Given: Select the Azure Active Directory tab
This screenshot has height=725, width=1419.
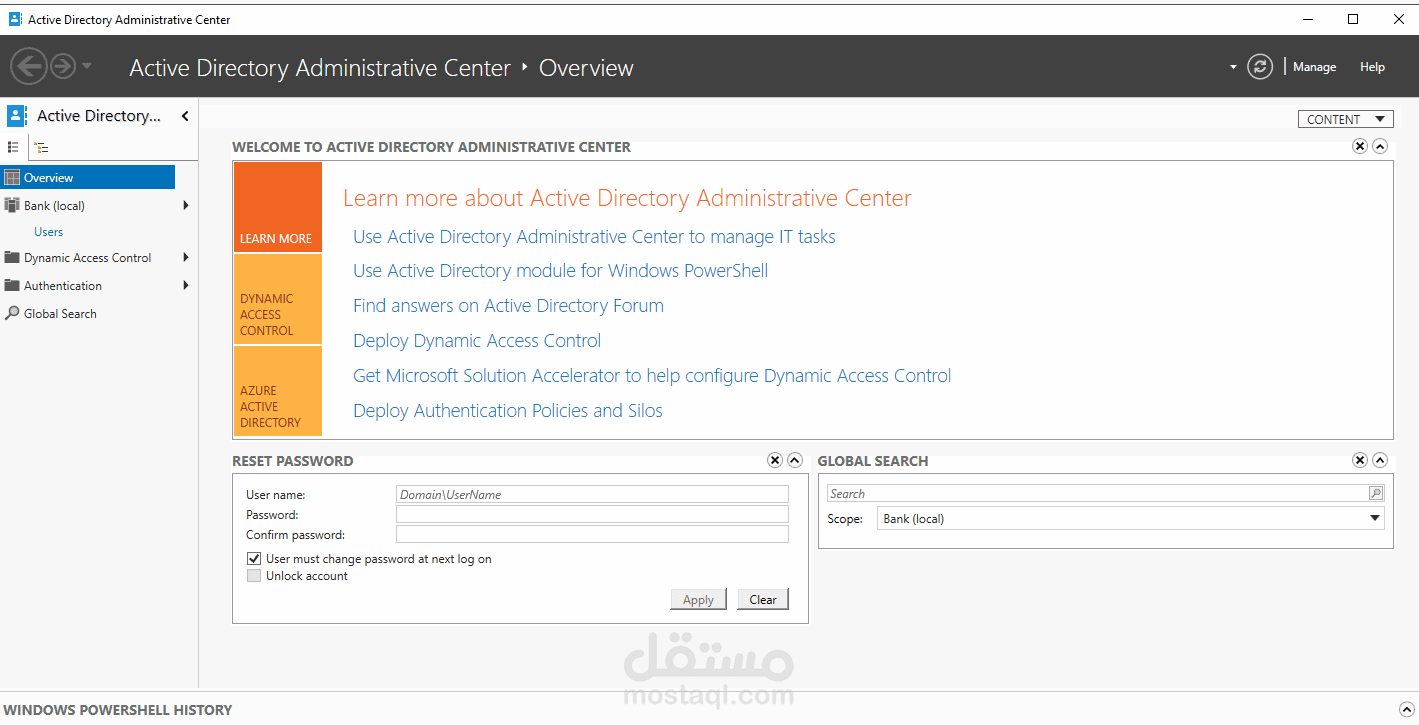Looking at the screenshot, I should pos(278,391).
